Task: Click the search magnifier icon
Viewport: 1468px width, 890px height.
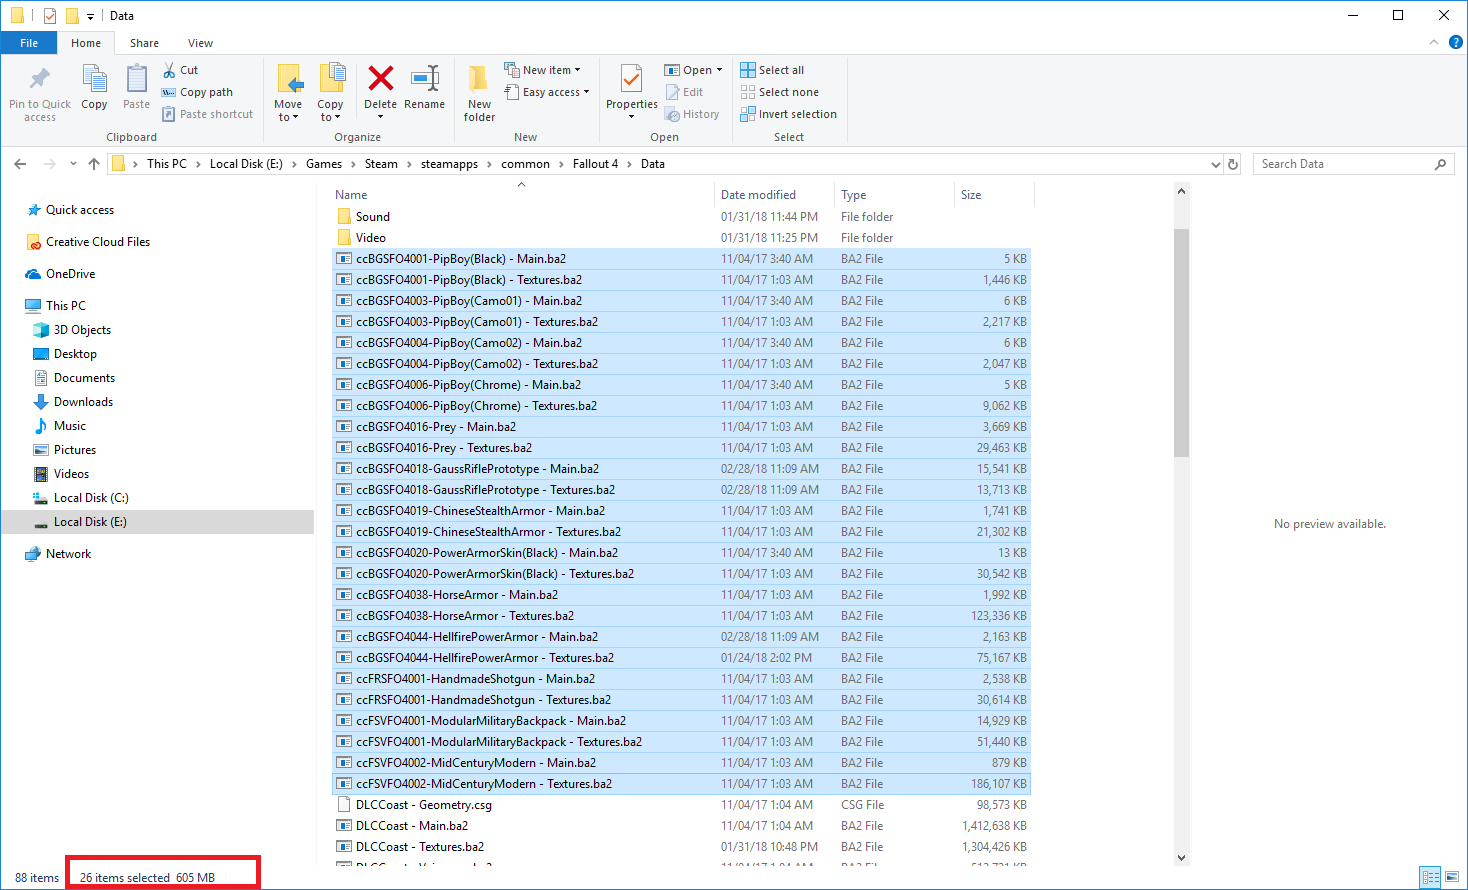Action: [1440, 164]
